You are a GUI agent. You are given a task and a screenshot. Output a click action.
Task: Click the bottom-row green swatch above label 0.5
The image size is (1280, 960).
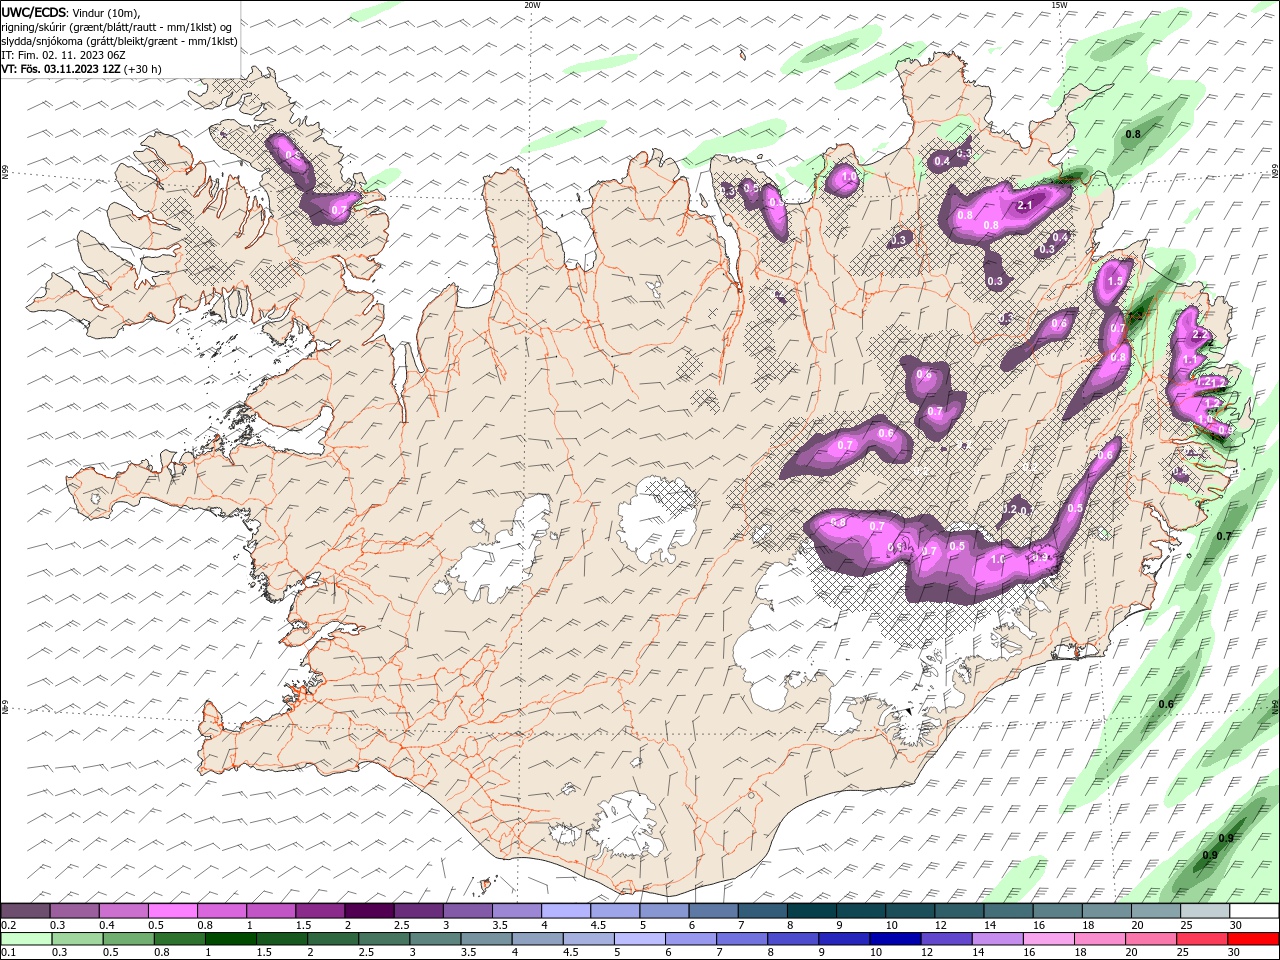click(x=128, y=939)
